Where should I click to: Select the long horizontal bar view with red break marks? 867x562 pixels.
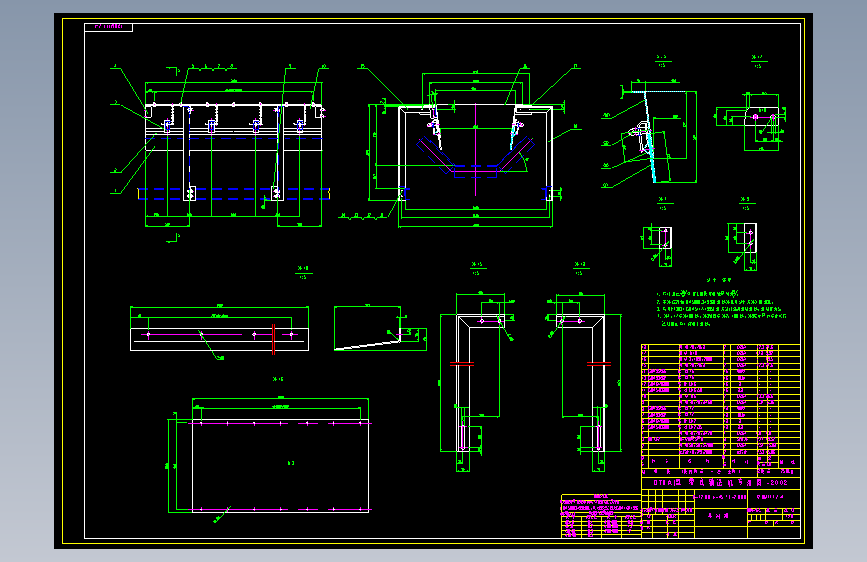click(220, 331)
